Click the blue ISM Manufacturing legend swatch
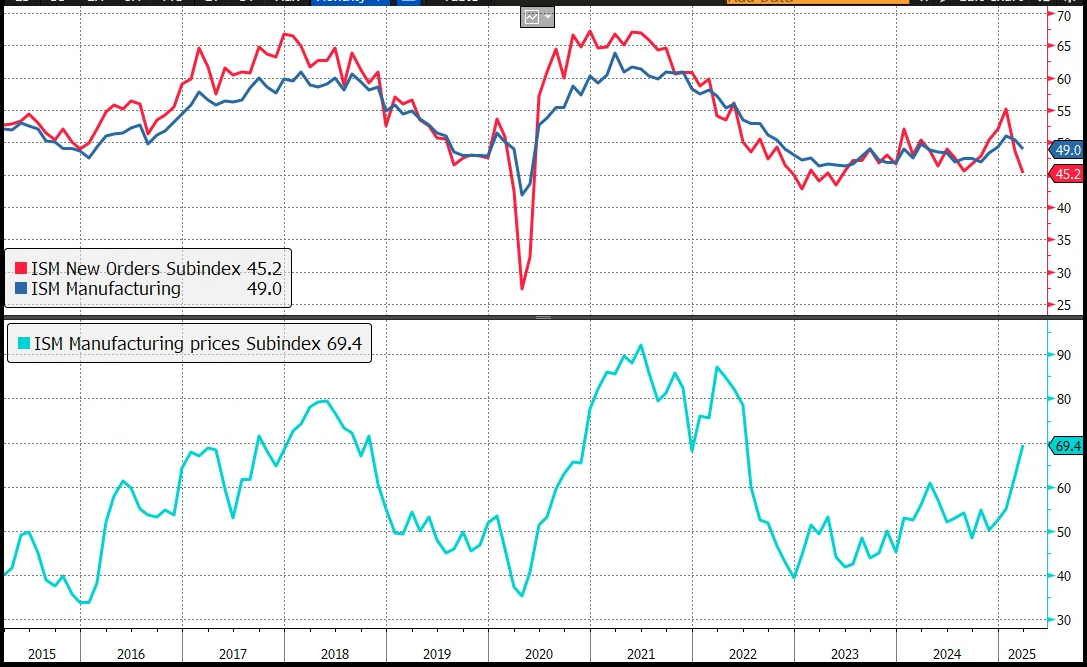The height and width of the screenshot is (667, 1087). coord(21,288)
